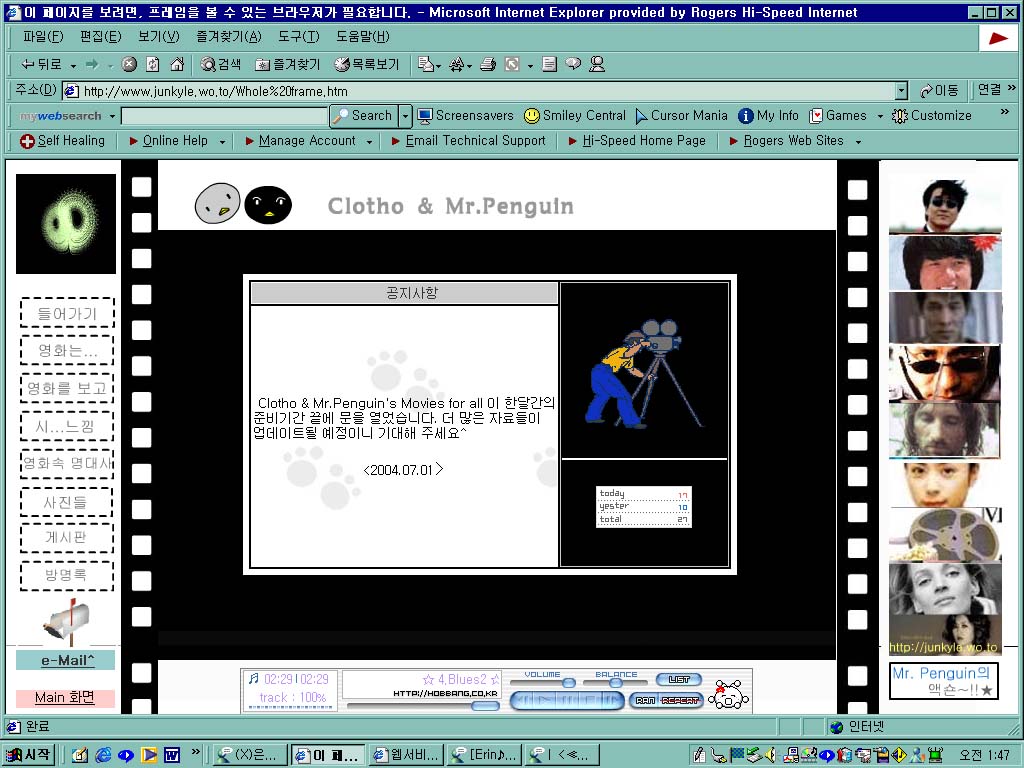The height and width of the screenshot is (768, 1024).
Task: Open the Online Help dropdown
Action: point(222,142)
